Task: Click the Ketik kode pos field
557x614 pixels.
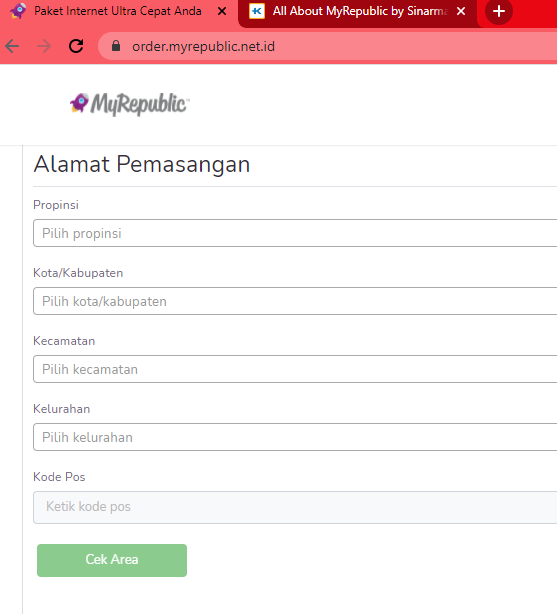Action: [295, 507]
